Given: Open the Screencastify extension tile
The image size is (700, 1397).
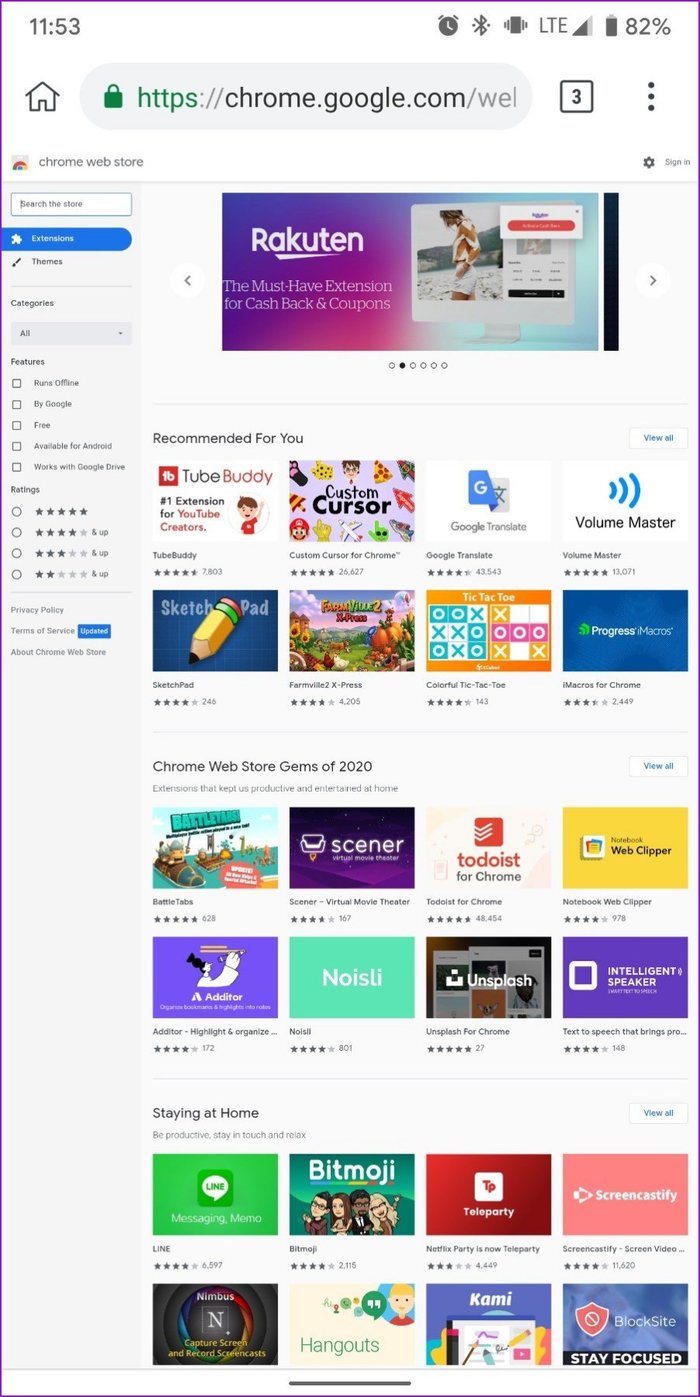Looking at the screenshot, I should [625, 1194].
